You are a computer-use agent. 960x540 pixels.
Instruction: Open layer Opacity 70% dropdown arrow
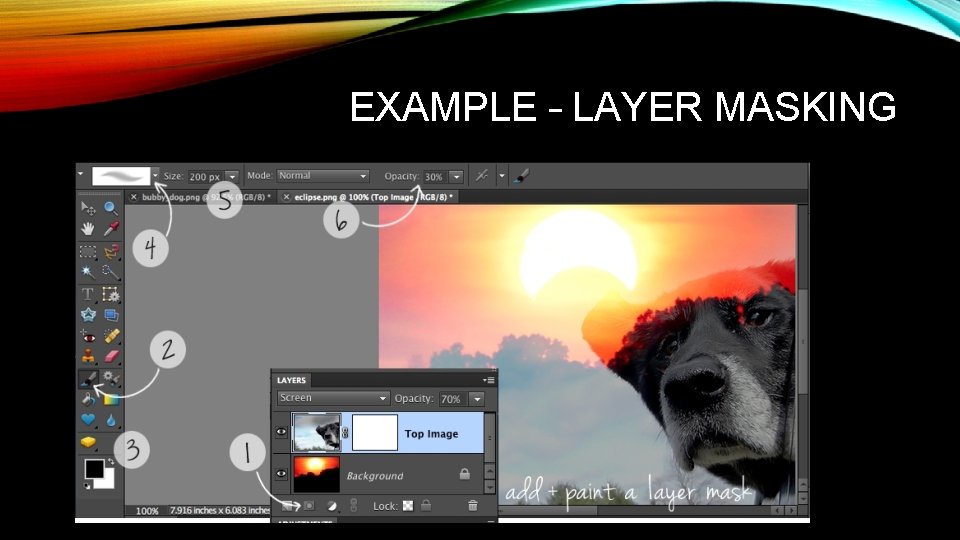[x=477, y=399]
